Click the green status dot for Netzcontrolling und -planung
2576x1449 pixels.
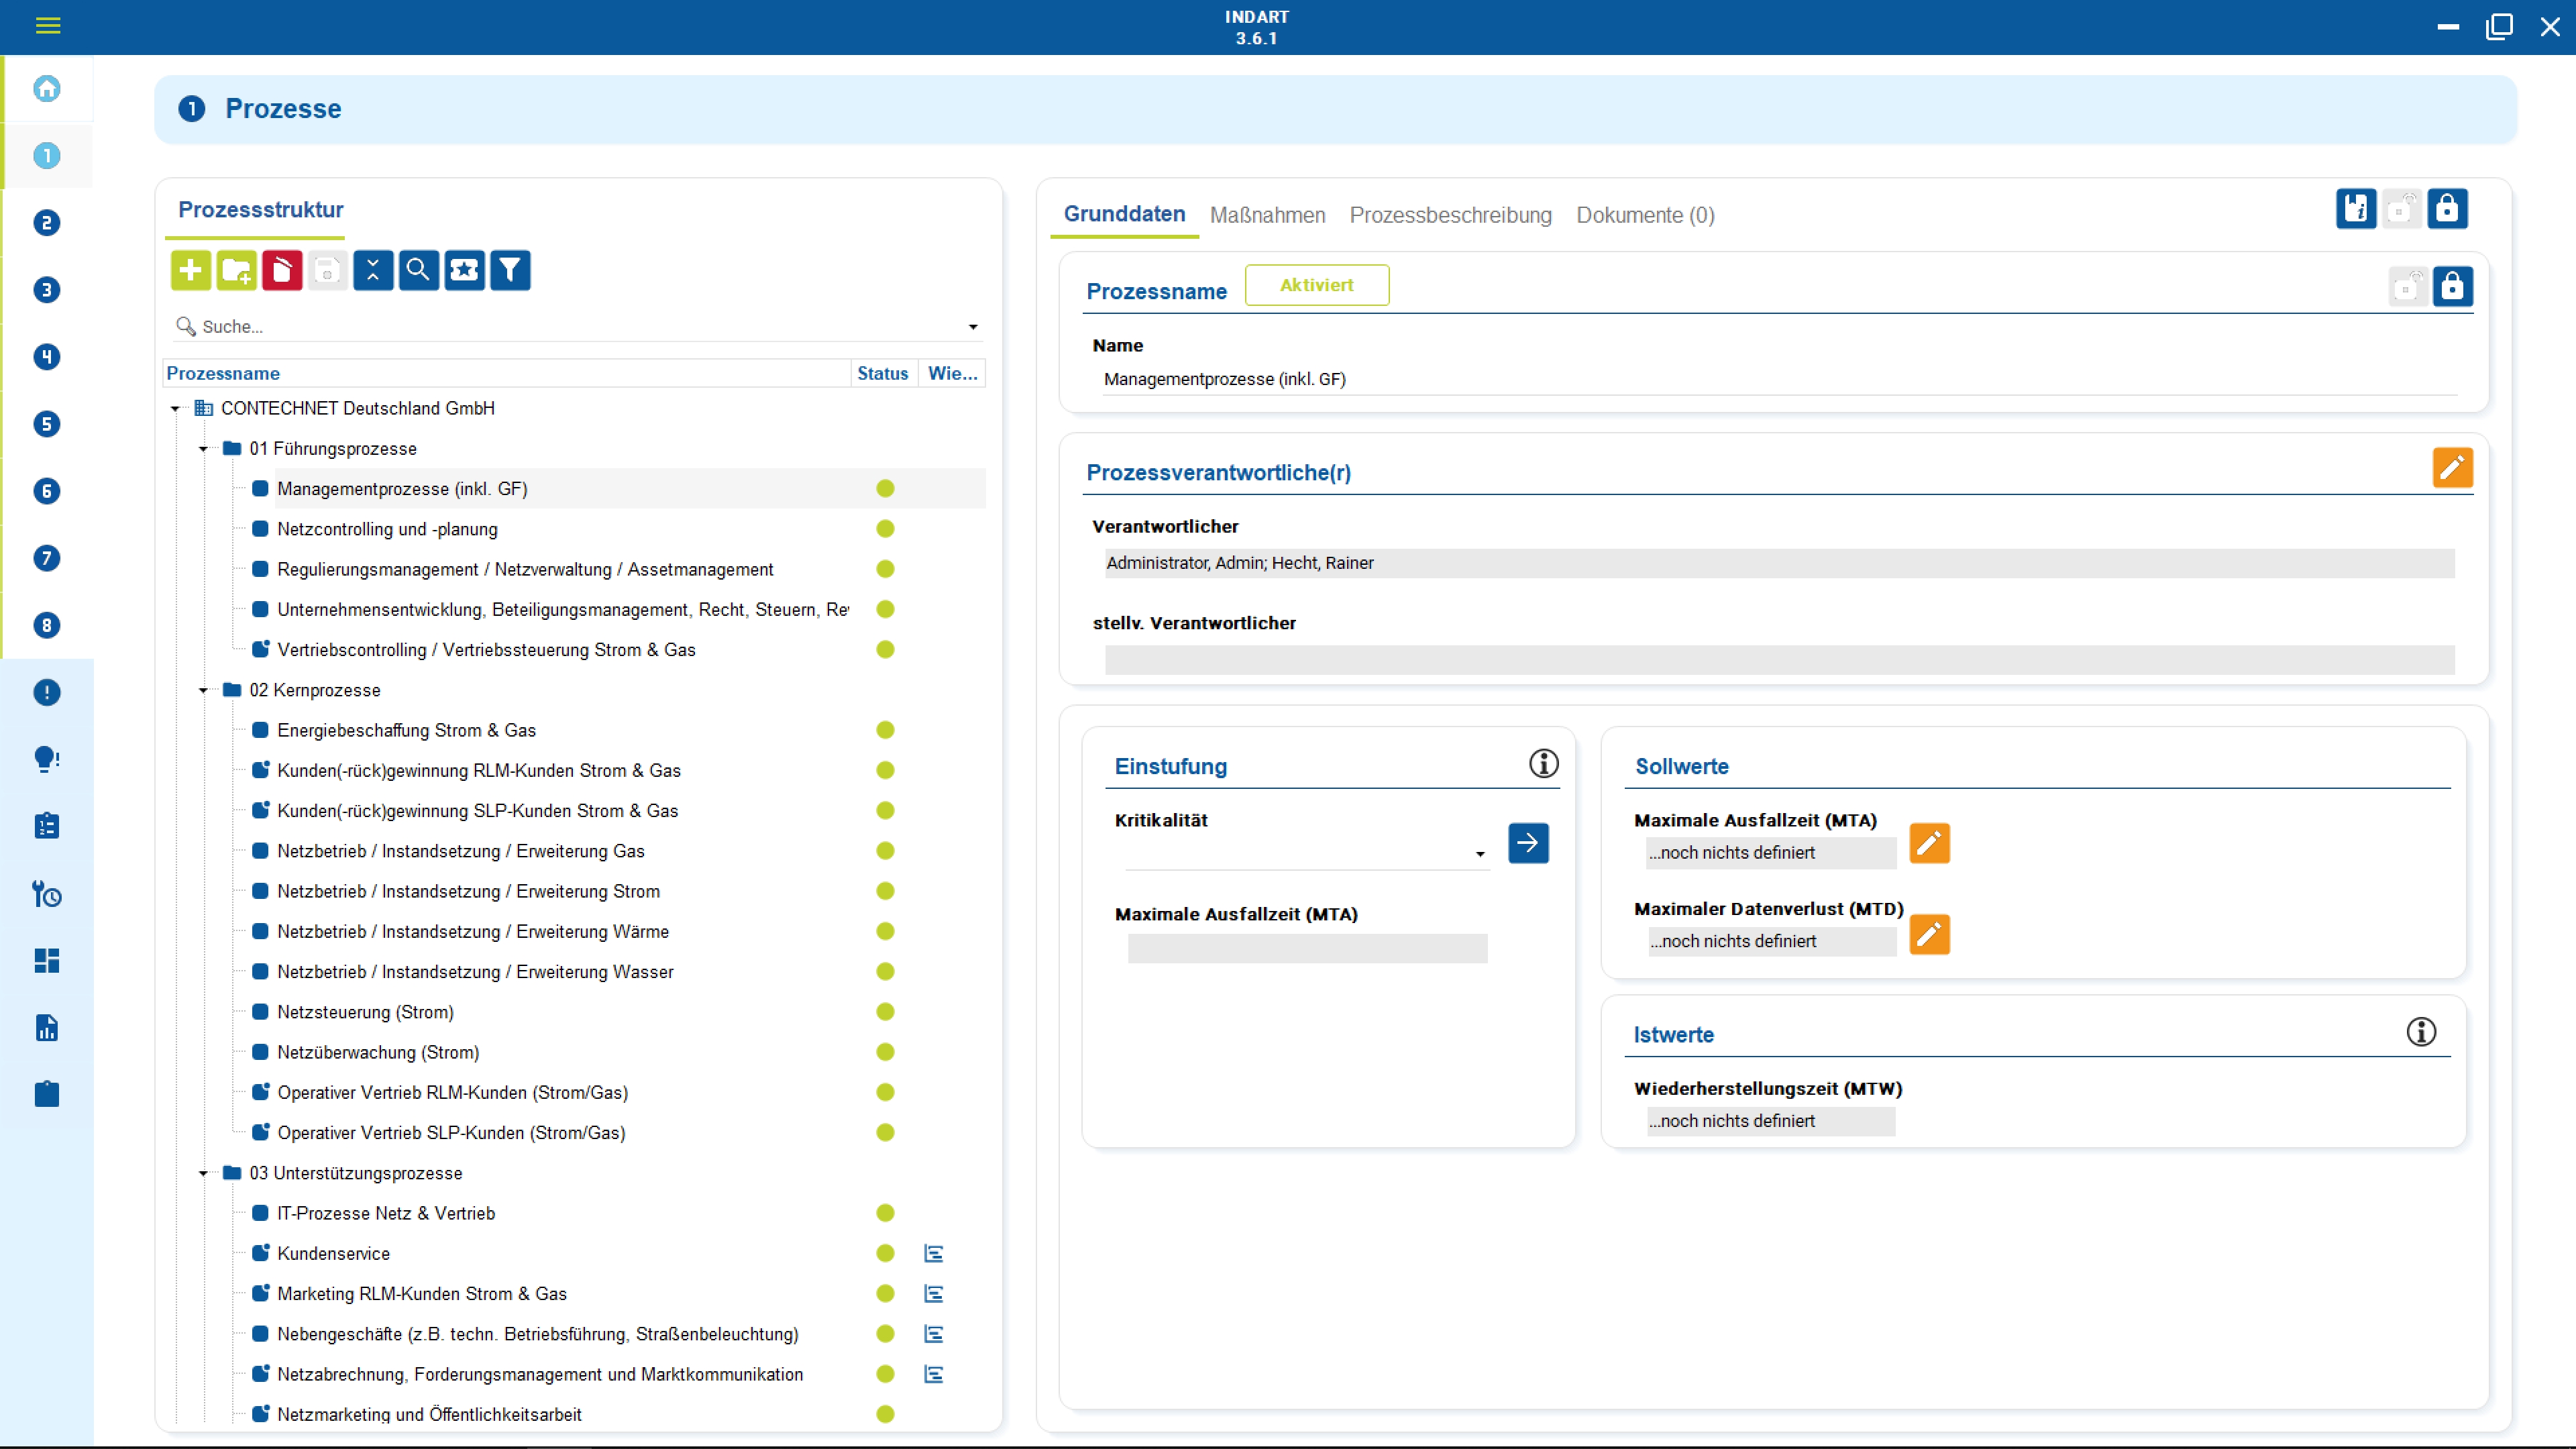pos(885,529)
